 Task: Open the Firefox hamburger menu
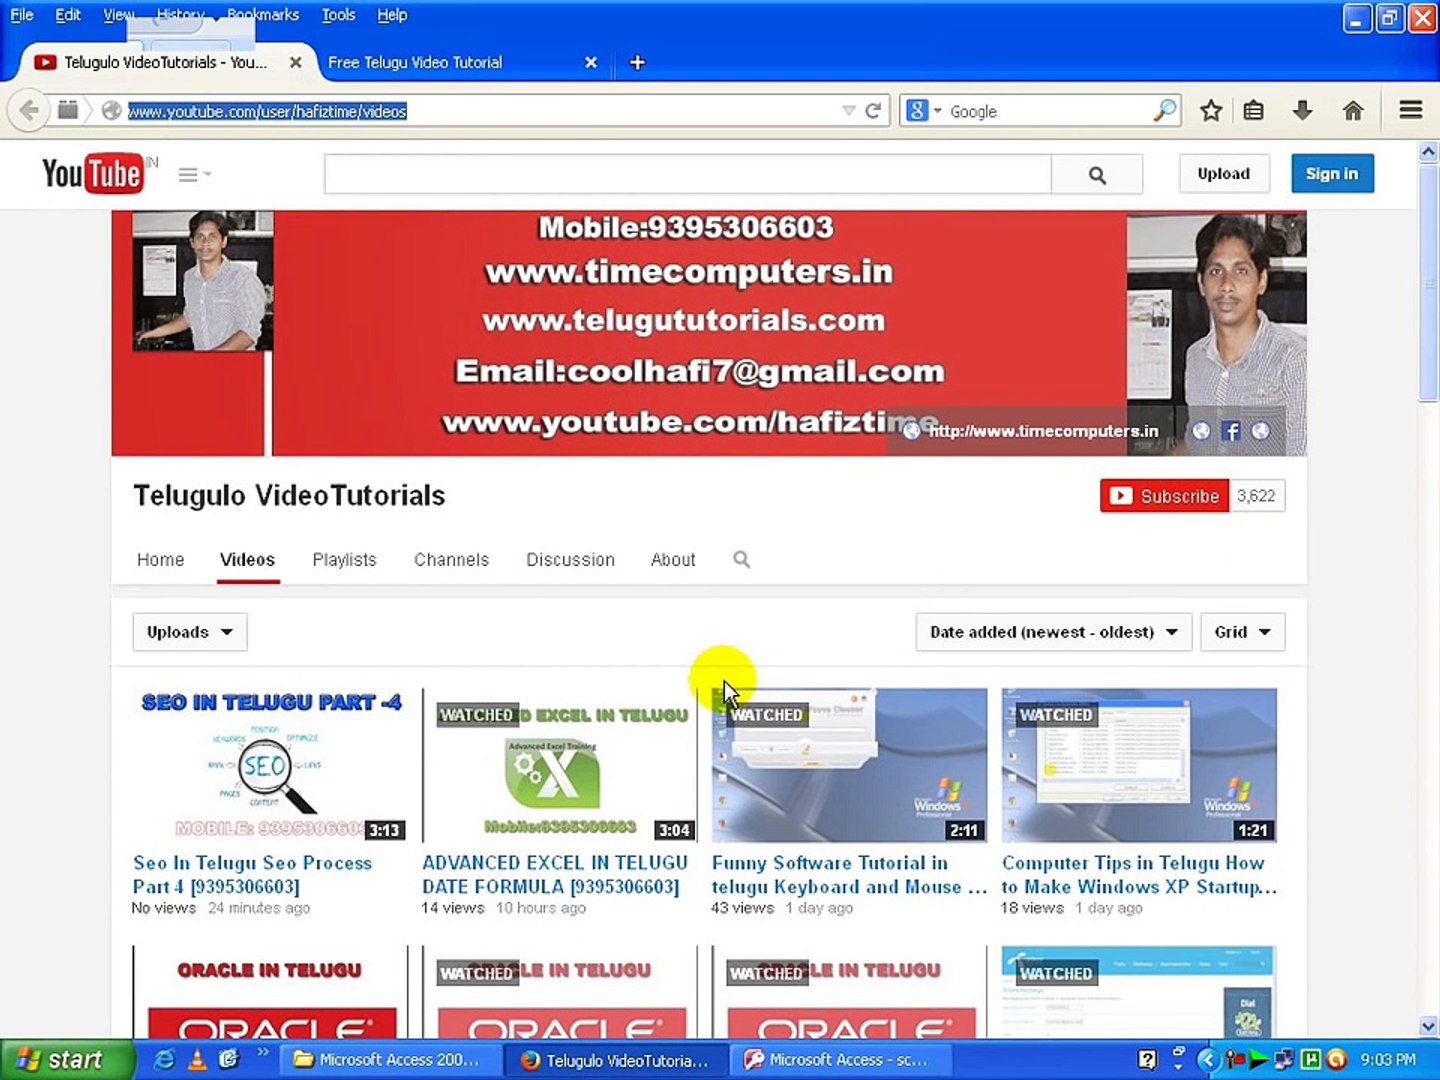point(1411,110)
